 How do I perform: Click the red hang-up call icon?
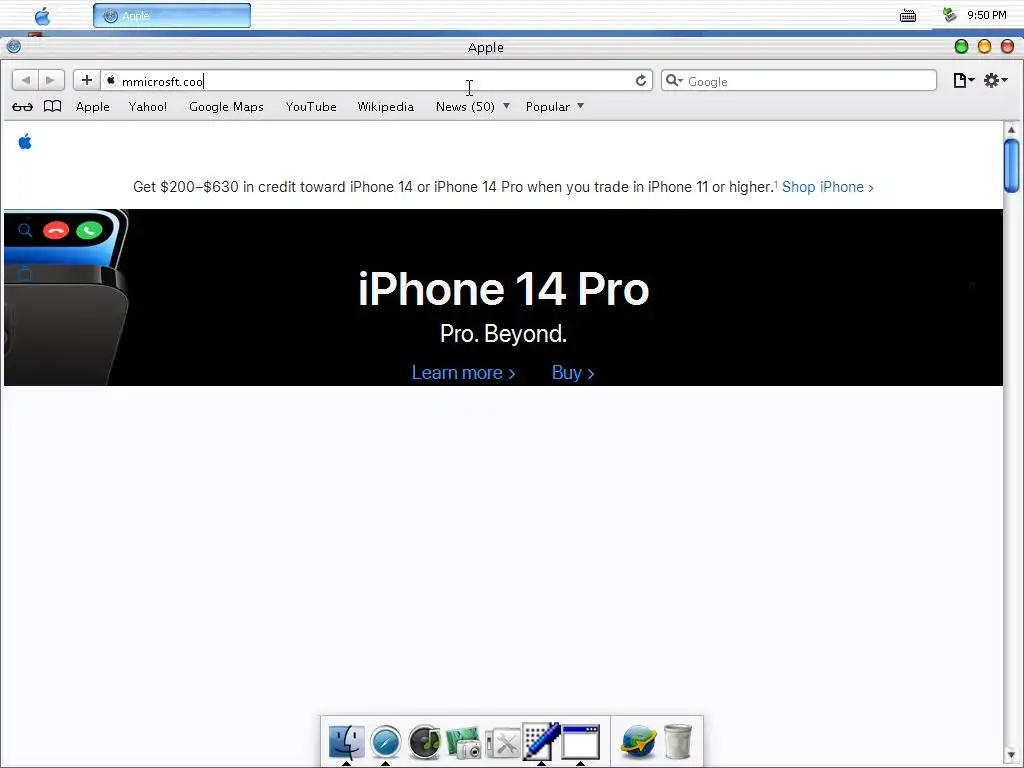pyautogui.click(x=56, y=230)
